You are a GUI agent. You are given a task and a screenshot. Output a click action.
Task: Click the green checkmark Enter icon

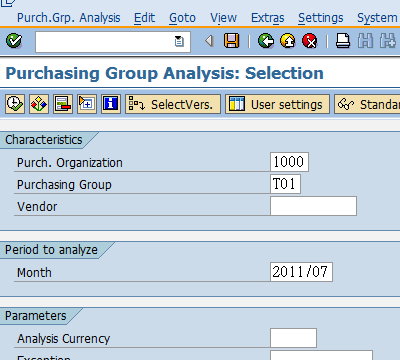(14, 41)
